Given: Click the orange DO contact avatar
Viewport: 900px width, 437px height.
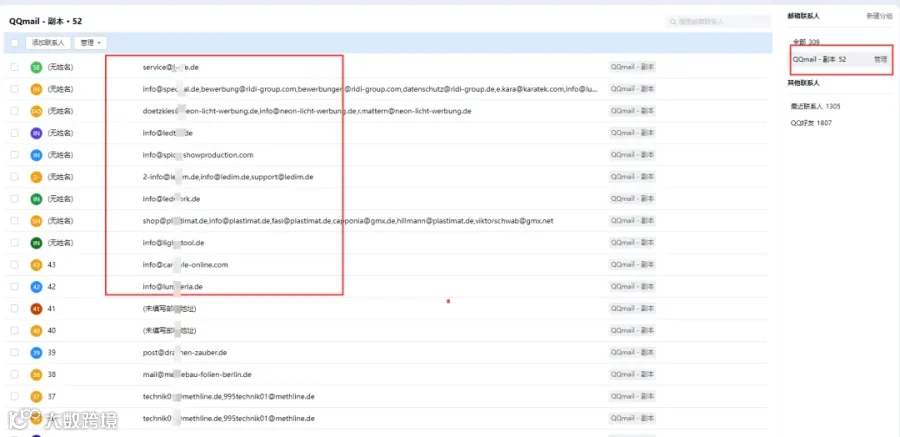Looking at the screenshot, I should 36,111.
